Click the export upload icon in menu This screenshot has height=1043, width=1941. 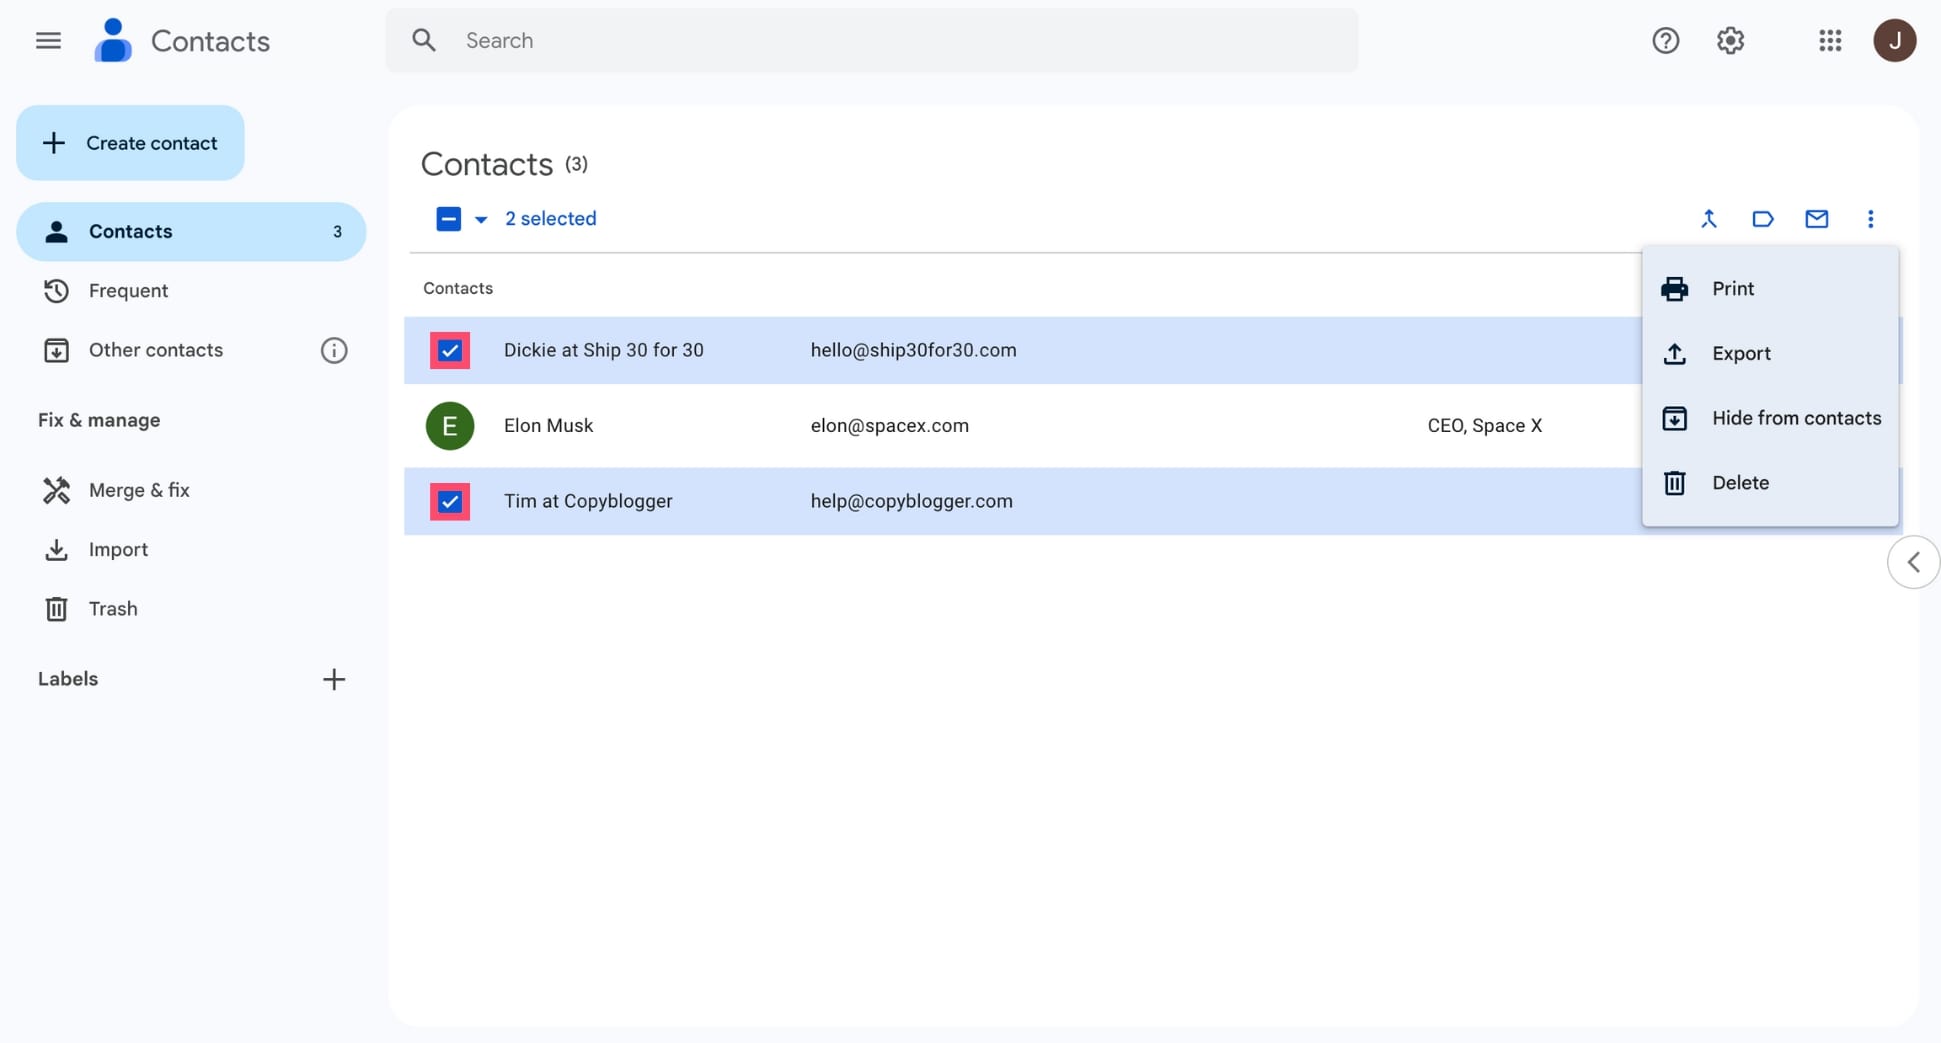pyautogui.click(x=1674, y=354)
